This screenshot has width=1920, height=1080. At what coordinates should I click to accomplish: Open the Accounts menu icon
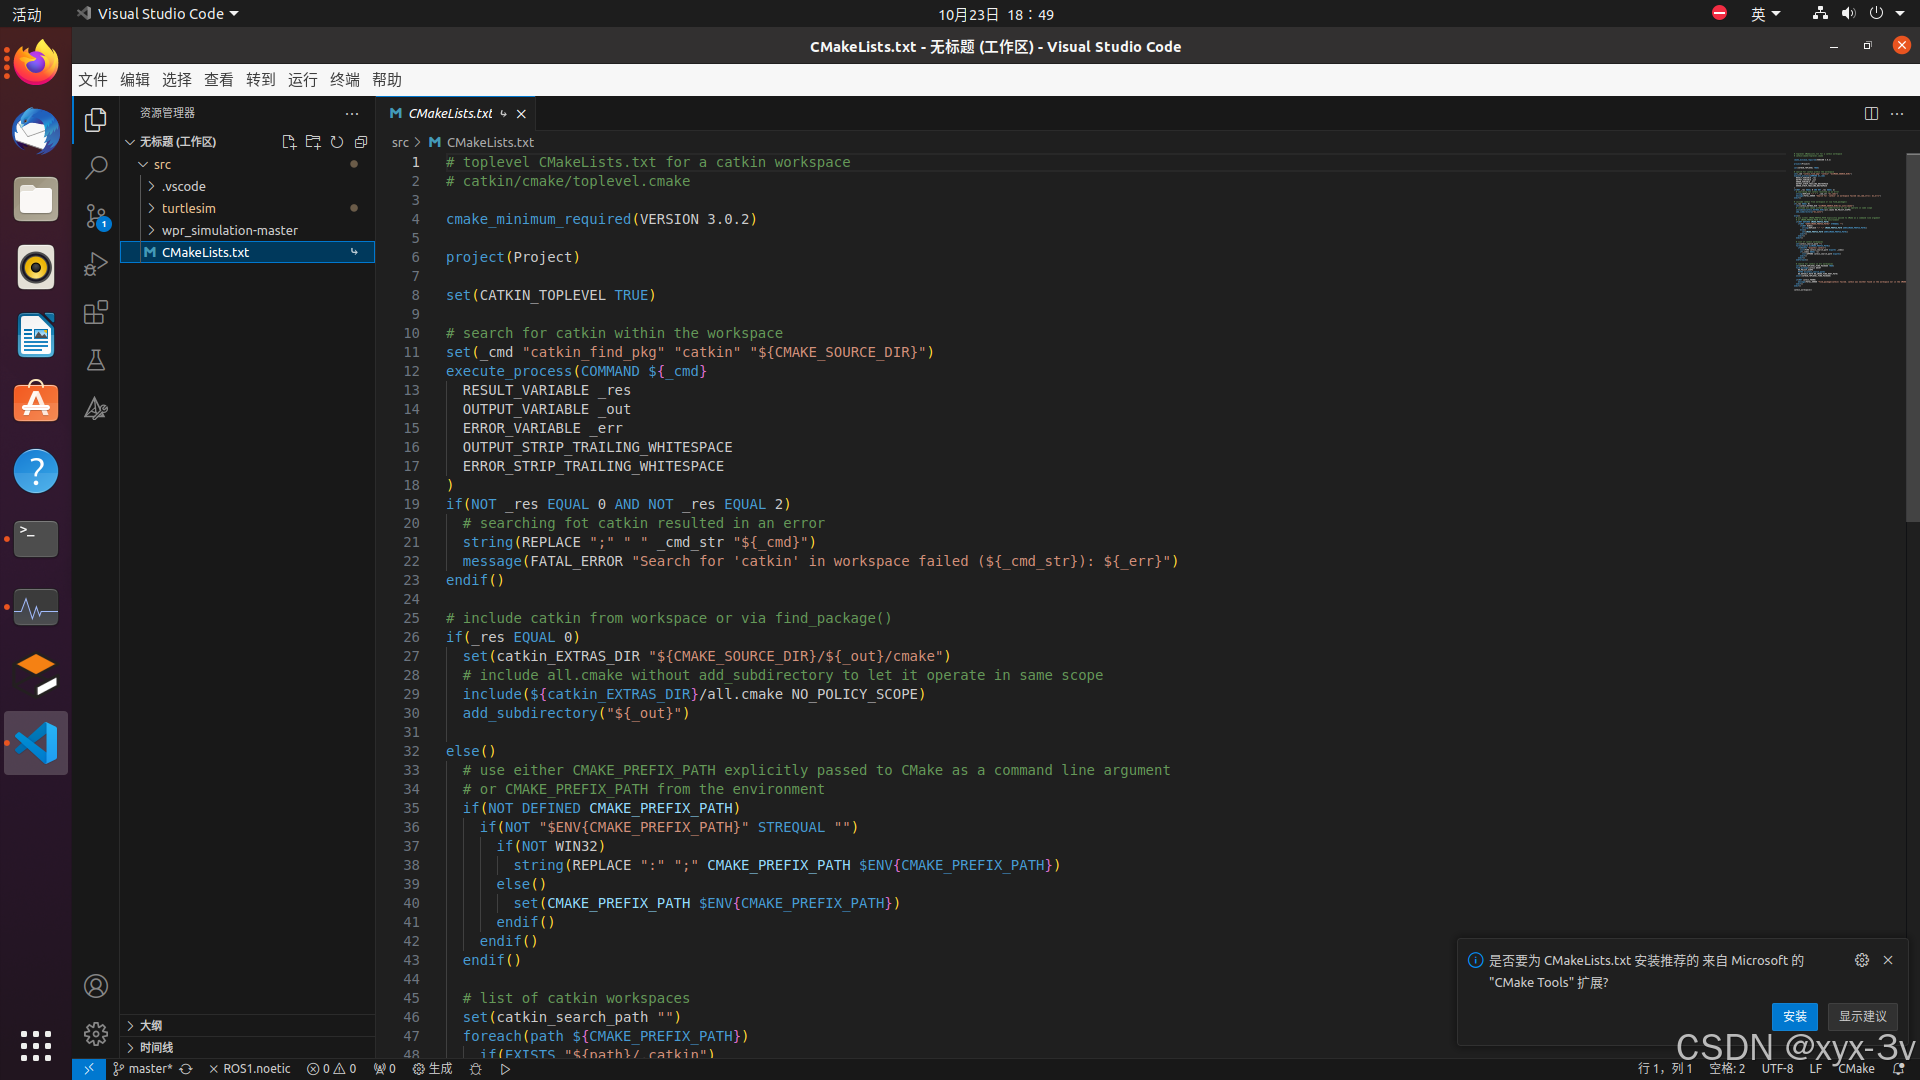(x=96, y=986)
